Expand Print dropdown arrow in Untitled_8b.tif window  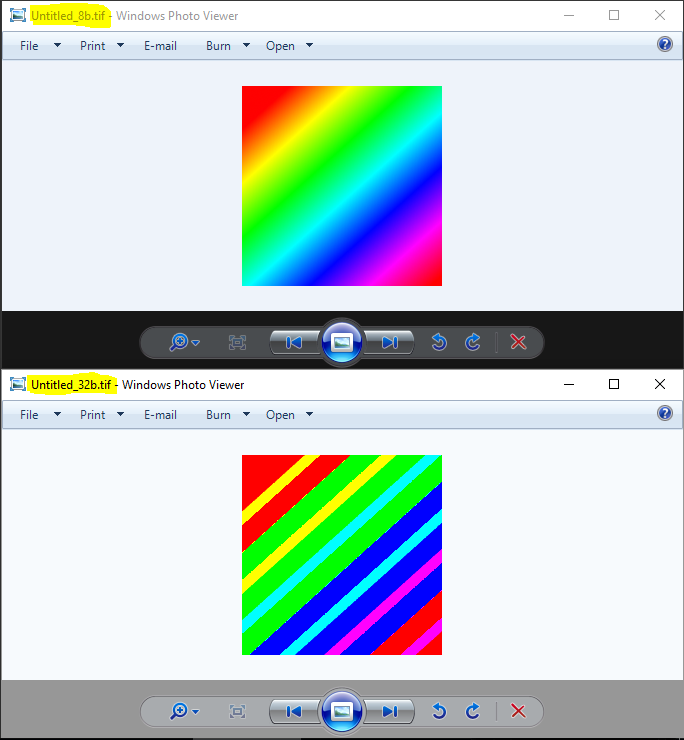tap(120, 45)
